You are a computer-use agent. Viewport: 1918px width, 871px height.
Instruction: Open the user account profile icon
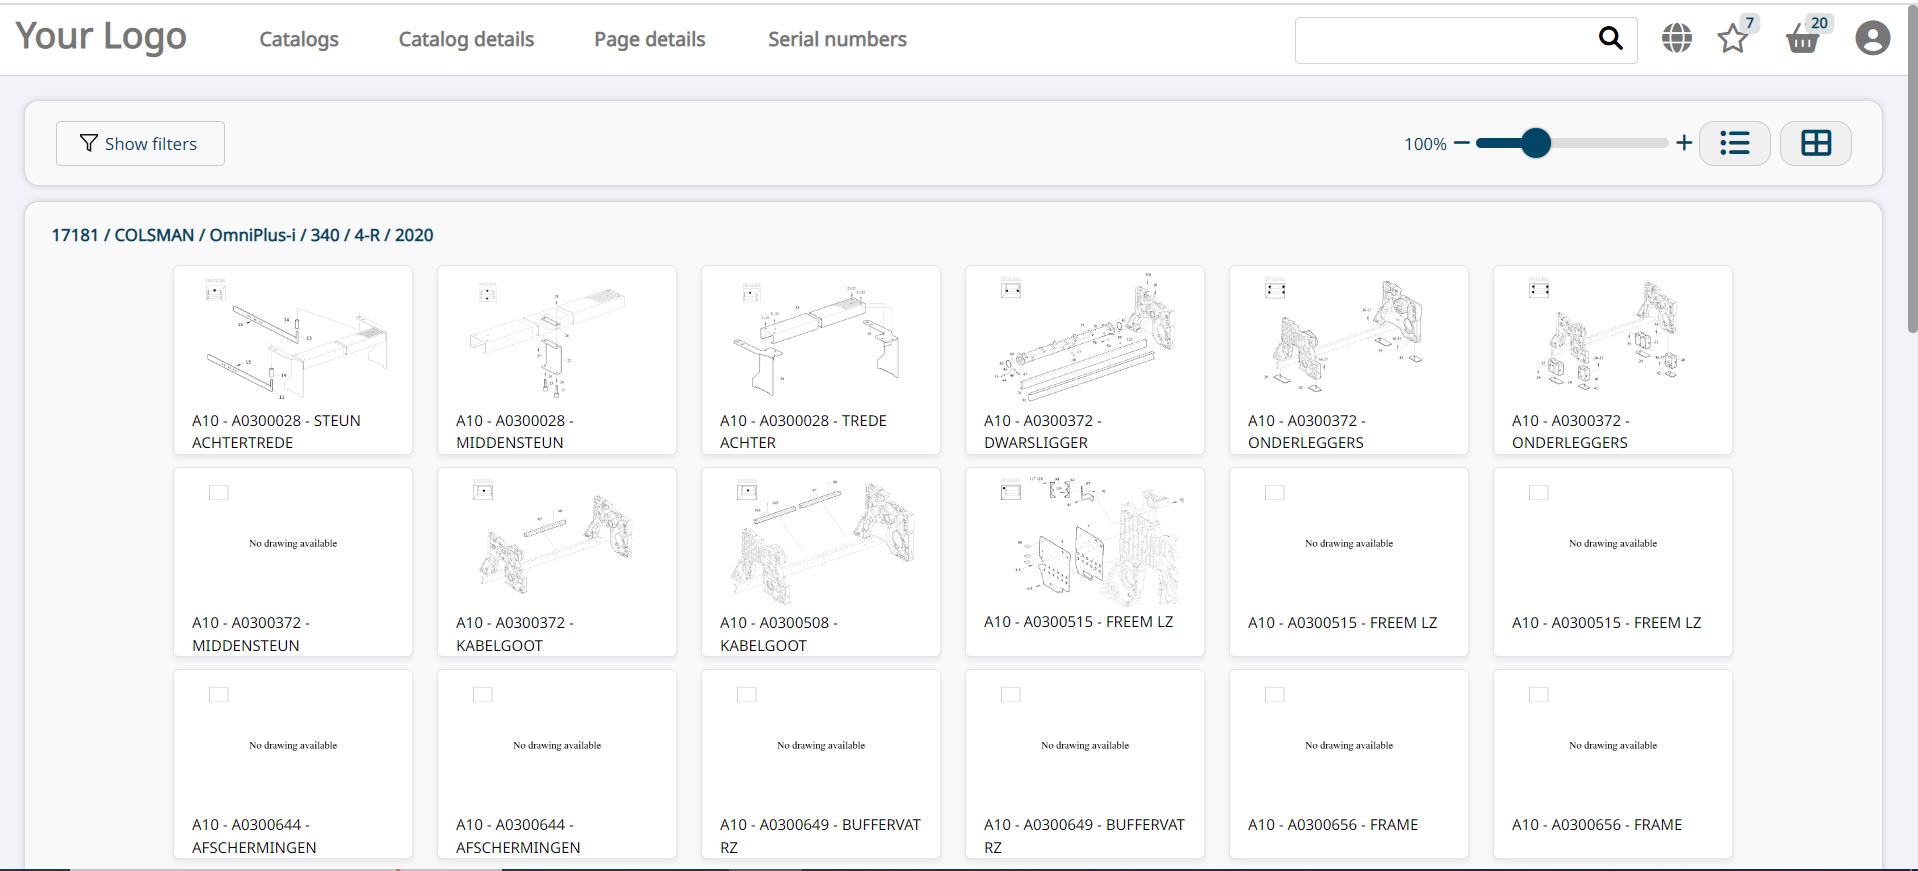[1872, 38]
